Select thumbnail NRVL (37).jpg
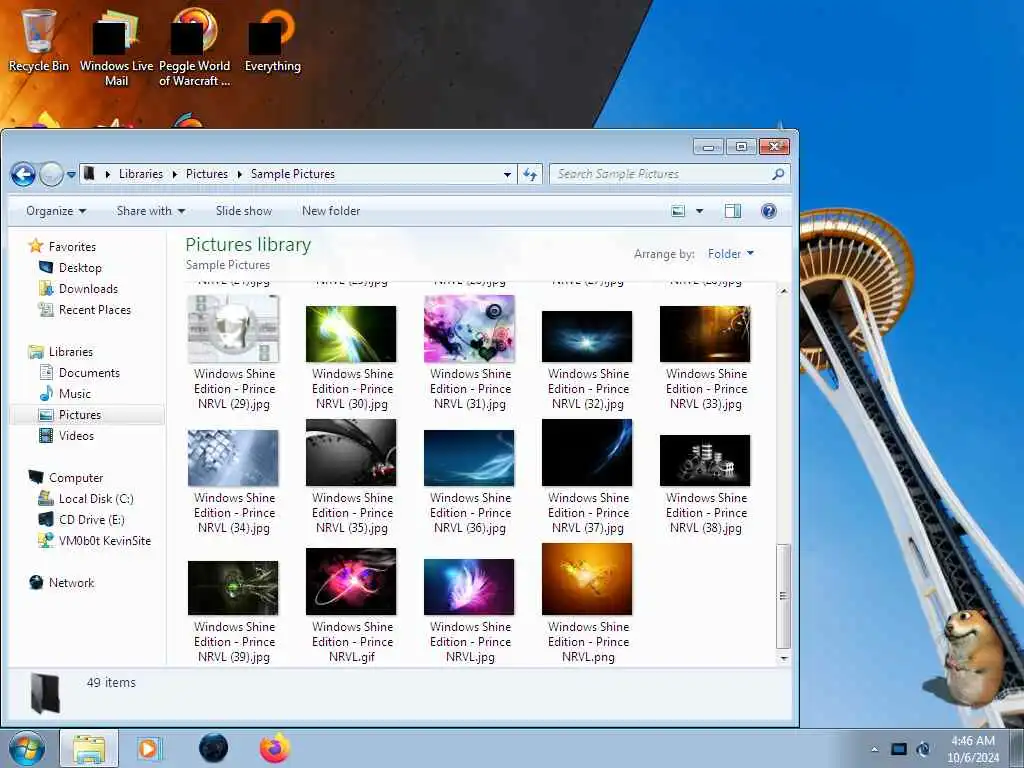This screenshot has width=1024, height=768. [x=587, y=453]
